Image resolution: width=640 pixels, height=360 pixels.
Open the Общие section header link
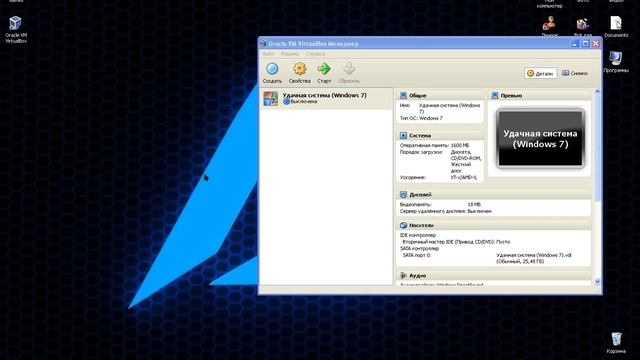coord(418,95)
